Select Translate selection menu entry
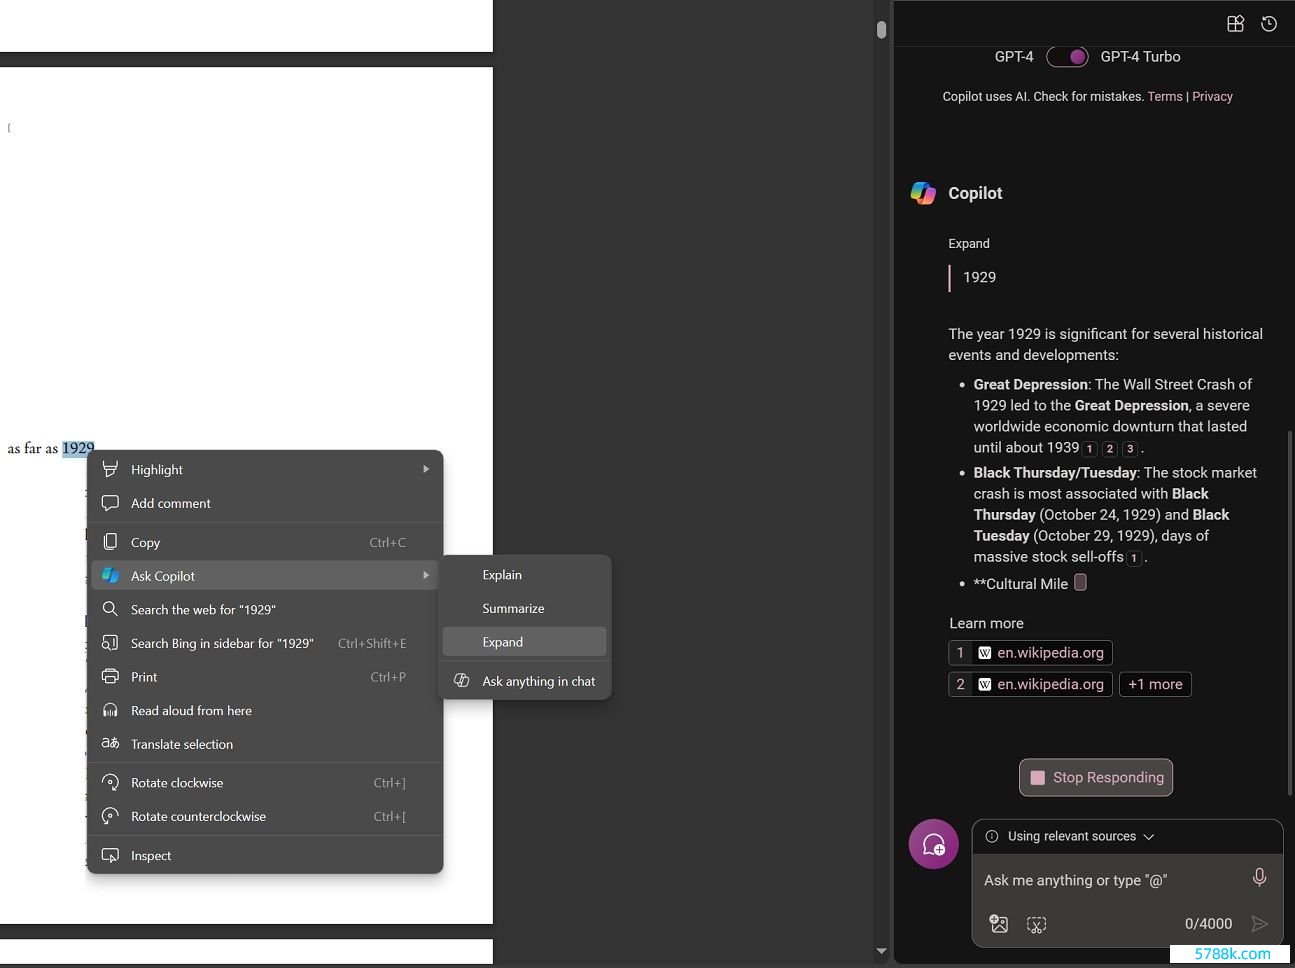The image size is (1295, 968). point(265,744)
